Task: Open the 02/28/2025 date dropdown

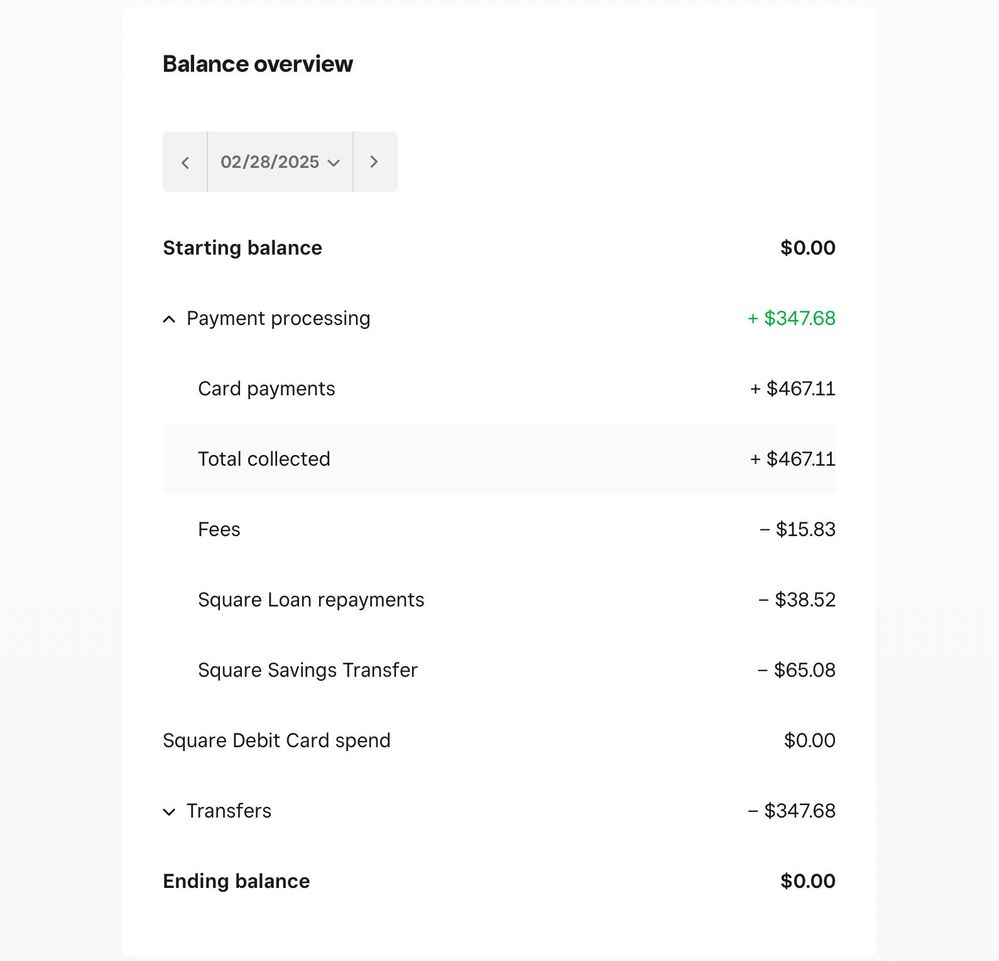Action: (280, 162)
